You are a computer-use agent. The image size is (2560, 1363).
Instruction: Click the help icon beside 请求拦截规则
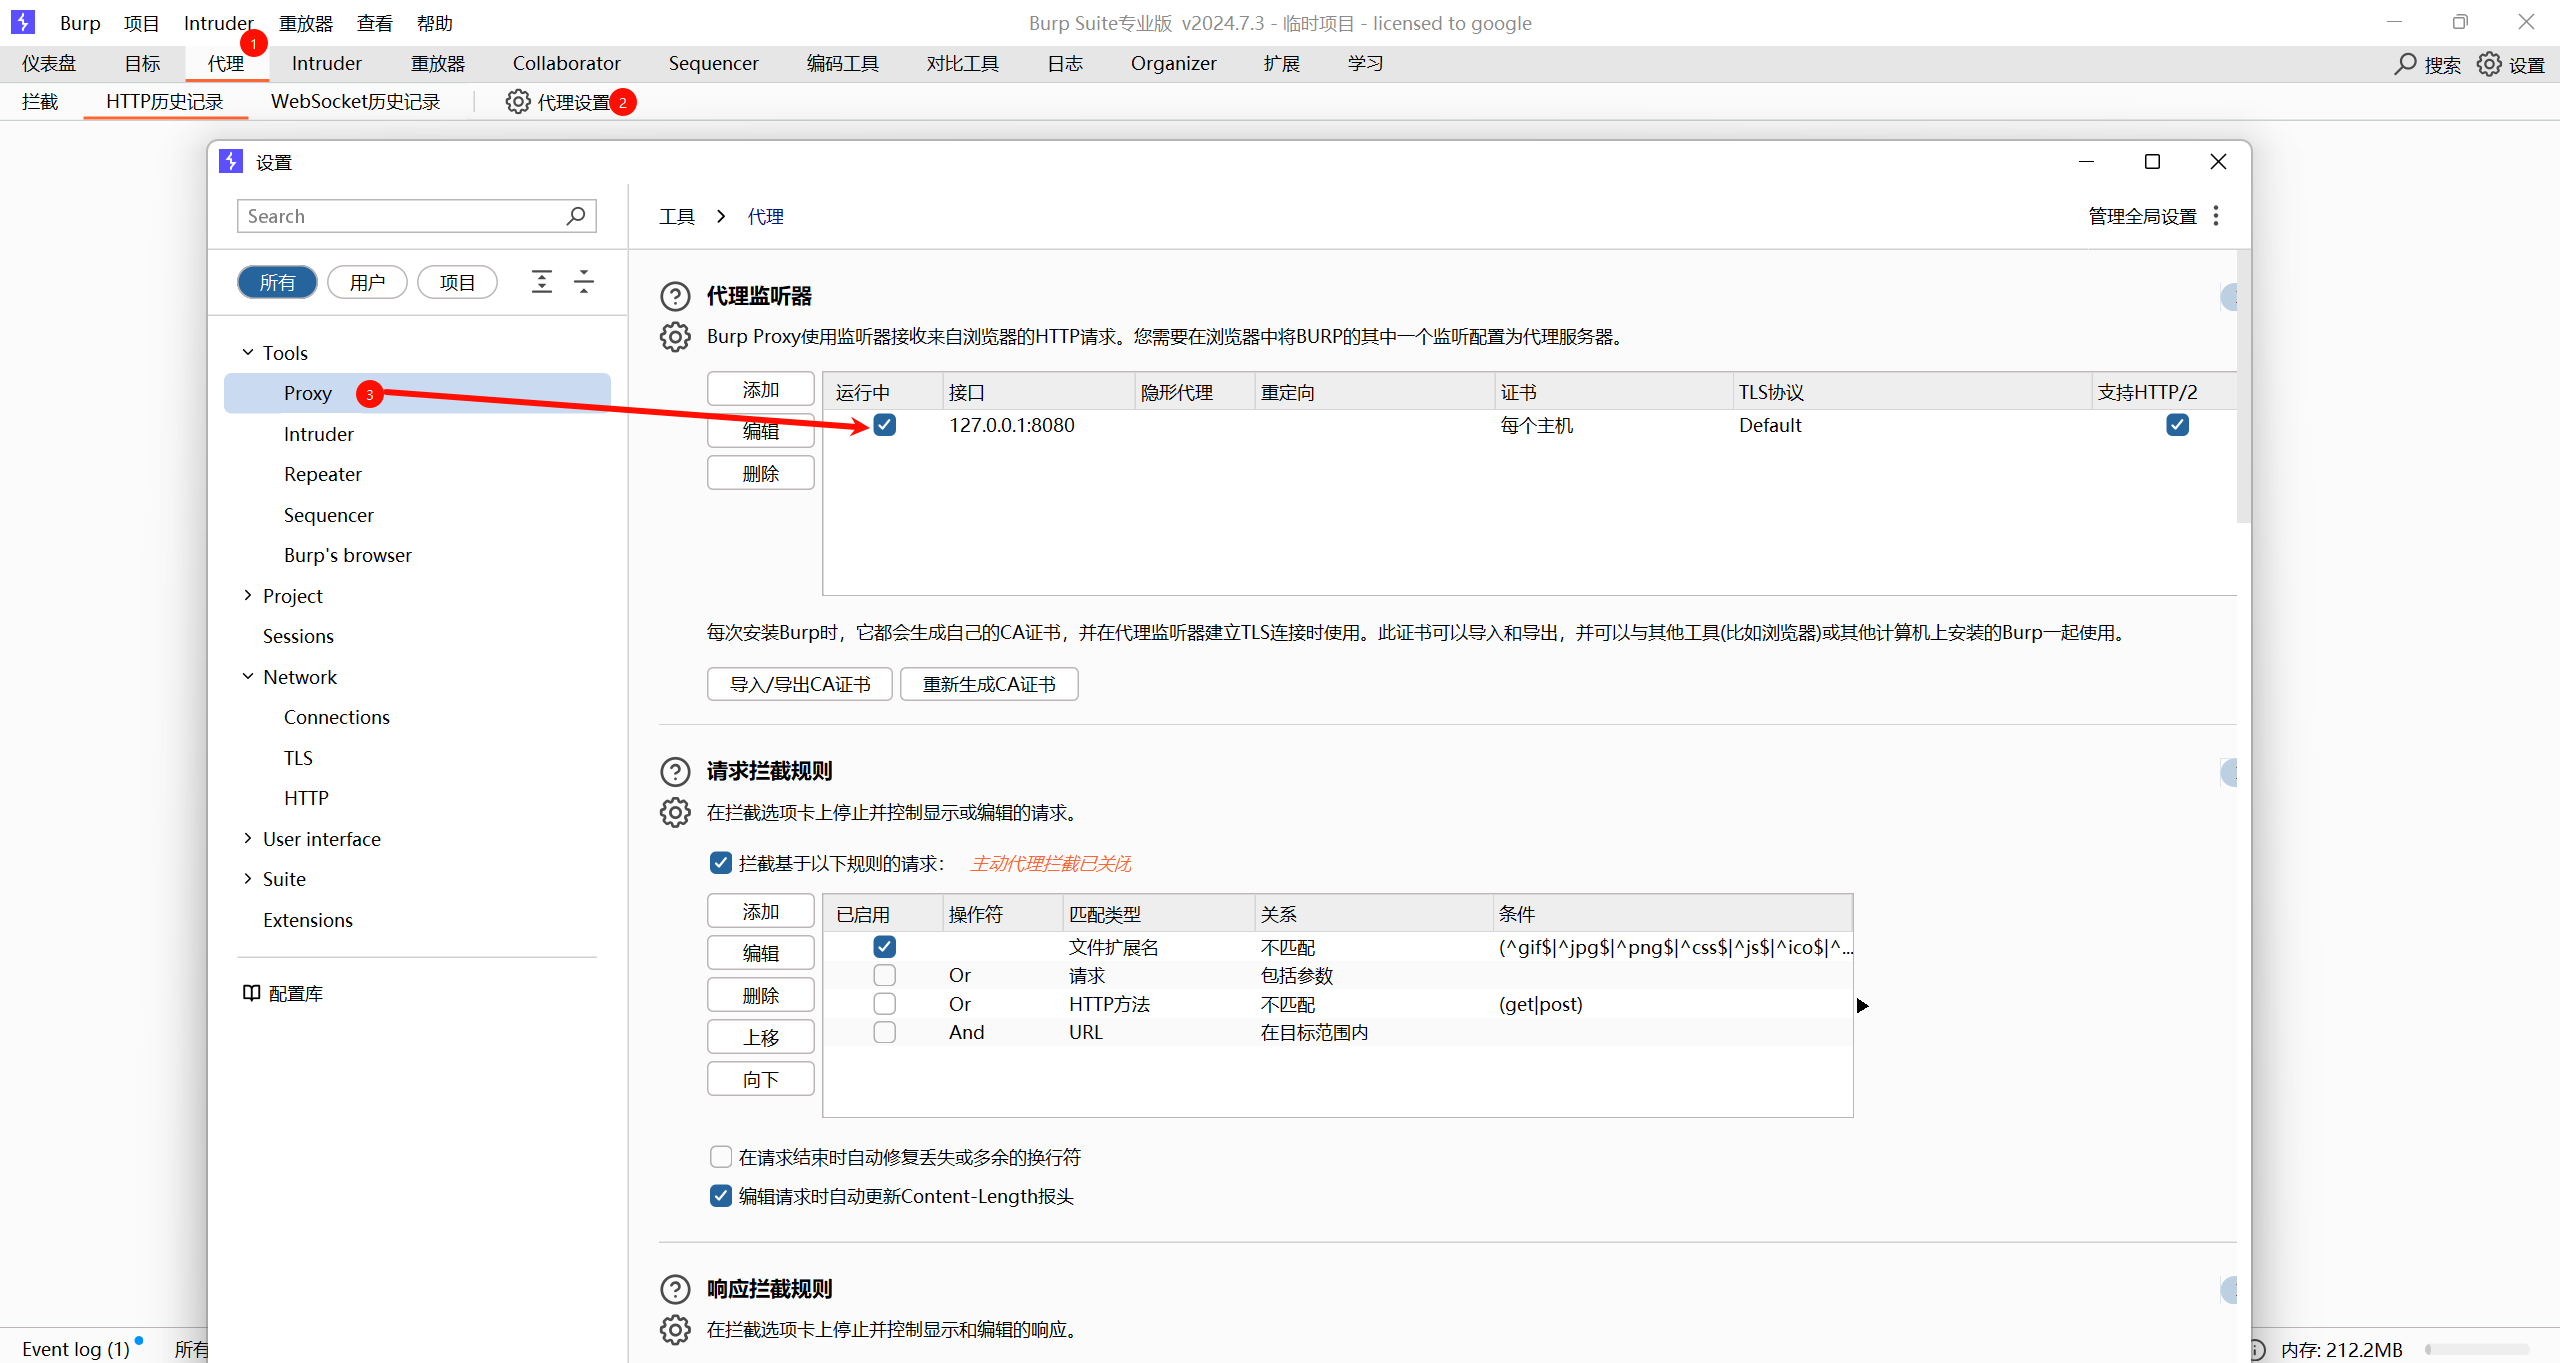(x=675, y=771)
